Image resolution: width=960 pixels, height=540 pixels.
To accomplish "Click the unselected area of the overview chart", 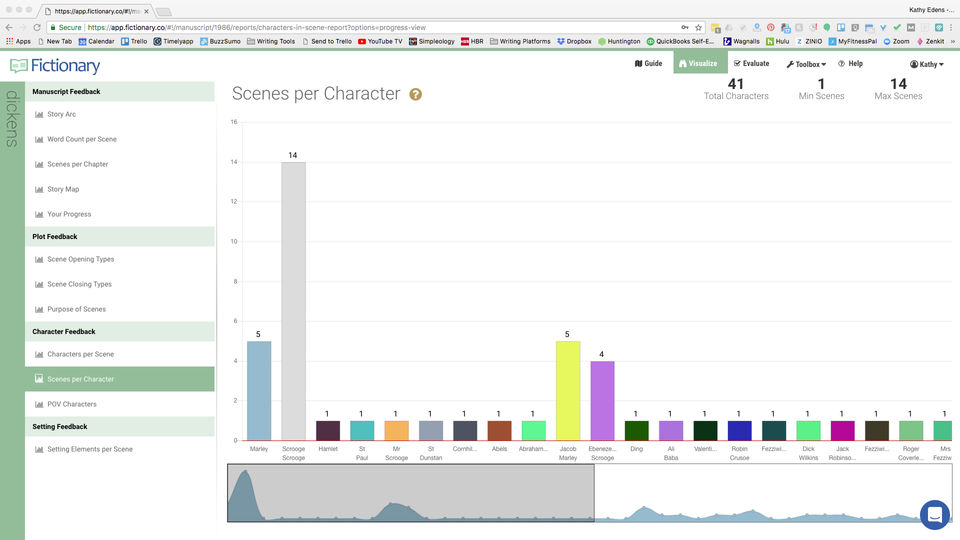I will coord(773,493).
